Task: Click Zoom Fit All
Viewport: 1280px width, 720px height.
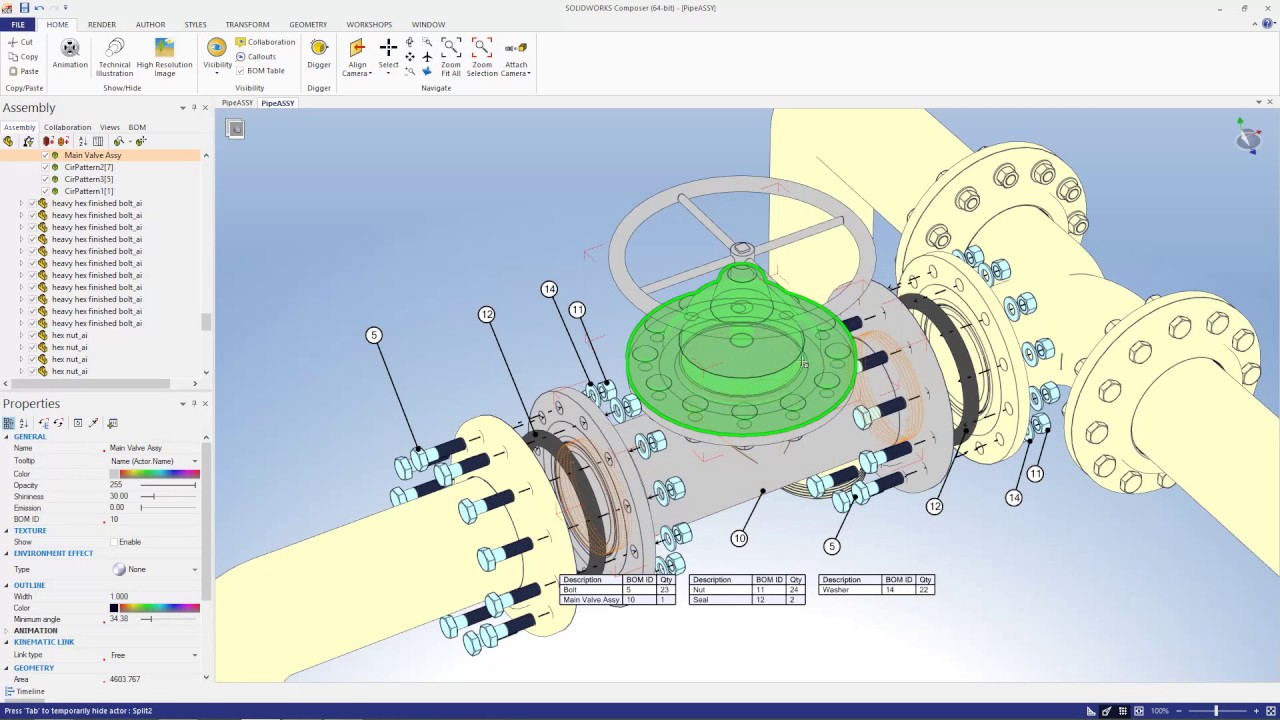Action: (451, 57)
